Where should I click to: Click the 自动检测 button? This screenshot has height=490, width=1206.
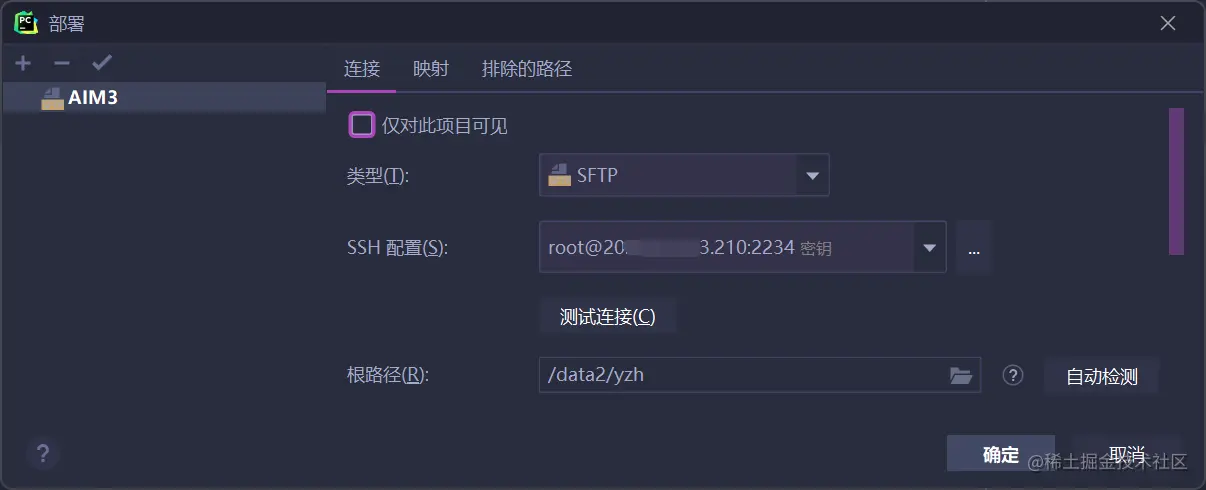pos(1101,377)
